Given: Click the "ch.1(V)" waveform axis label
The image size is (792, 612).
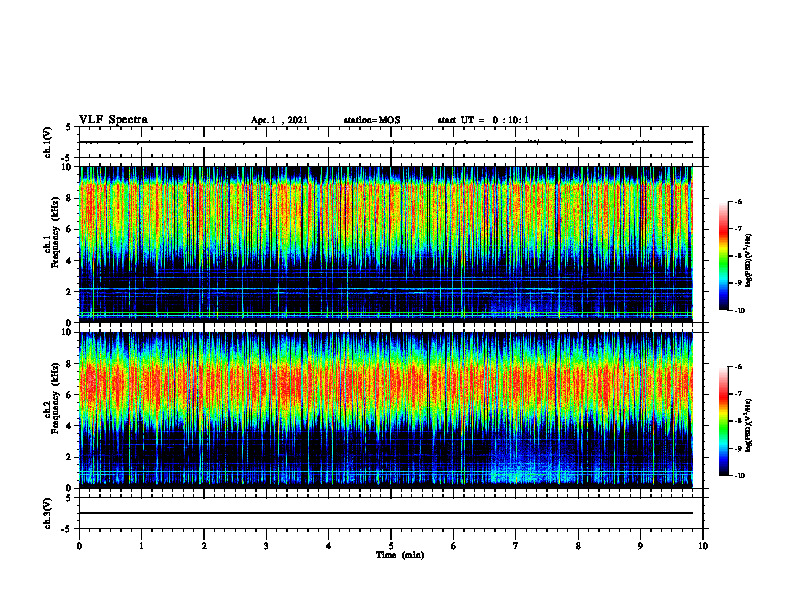Looking at the screenshot, I should (48, 142).
